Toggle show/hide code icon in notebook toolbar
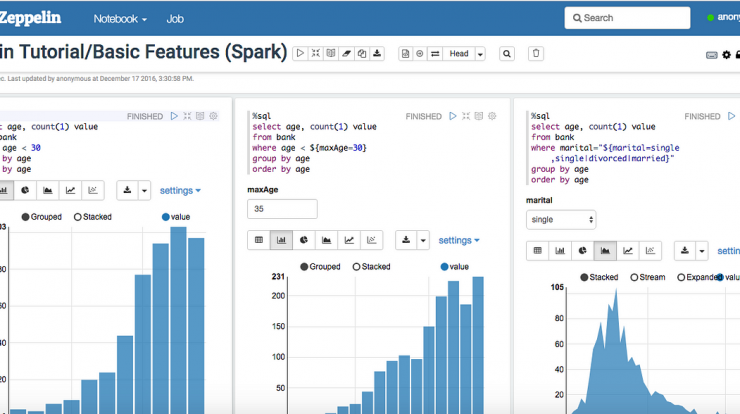The width and height of the screenshot is (740, 414). click(x=316, y=53)
